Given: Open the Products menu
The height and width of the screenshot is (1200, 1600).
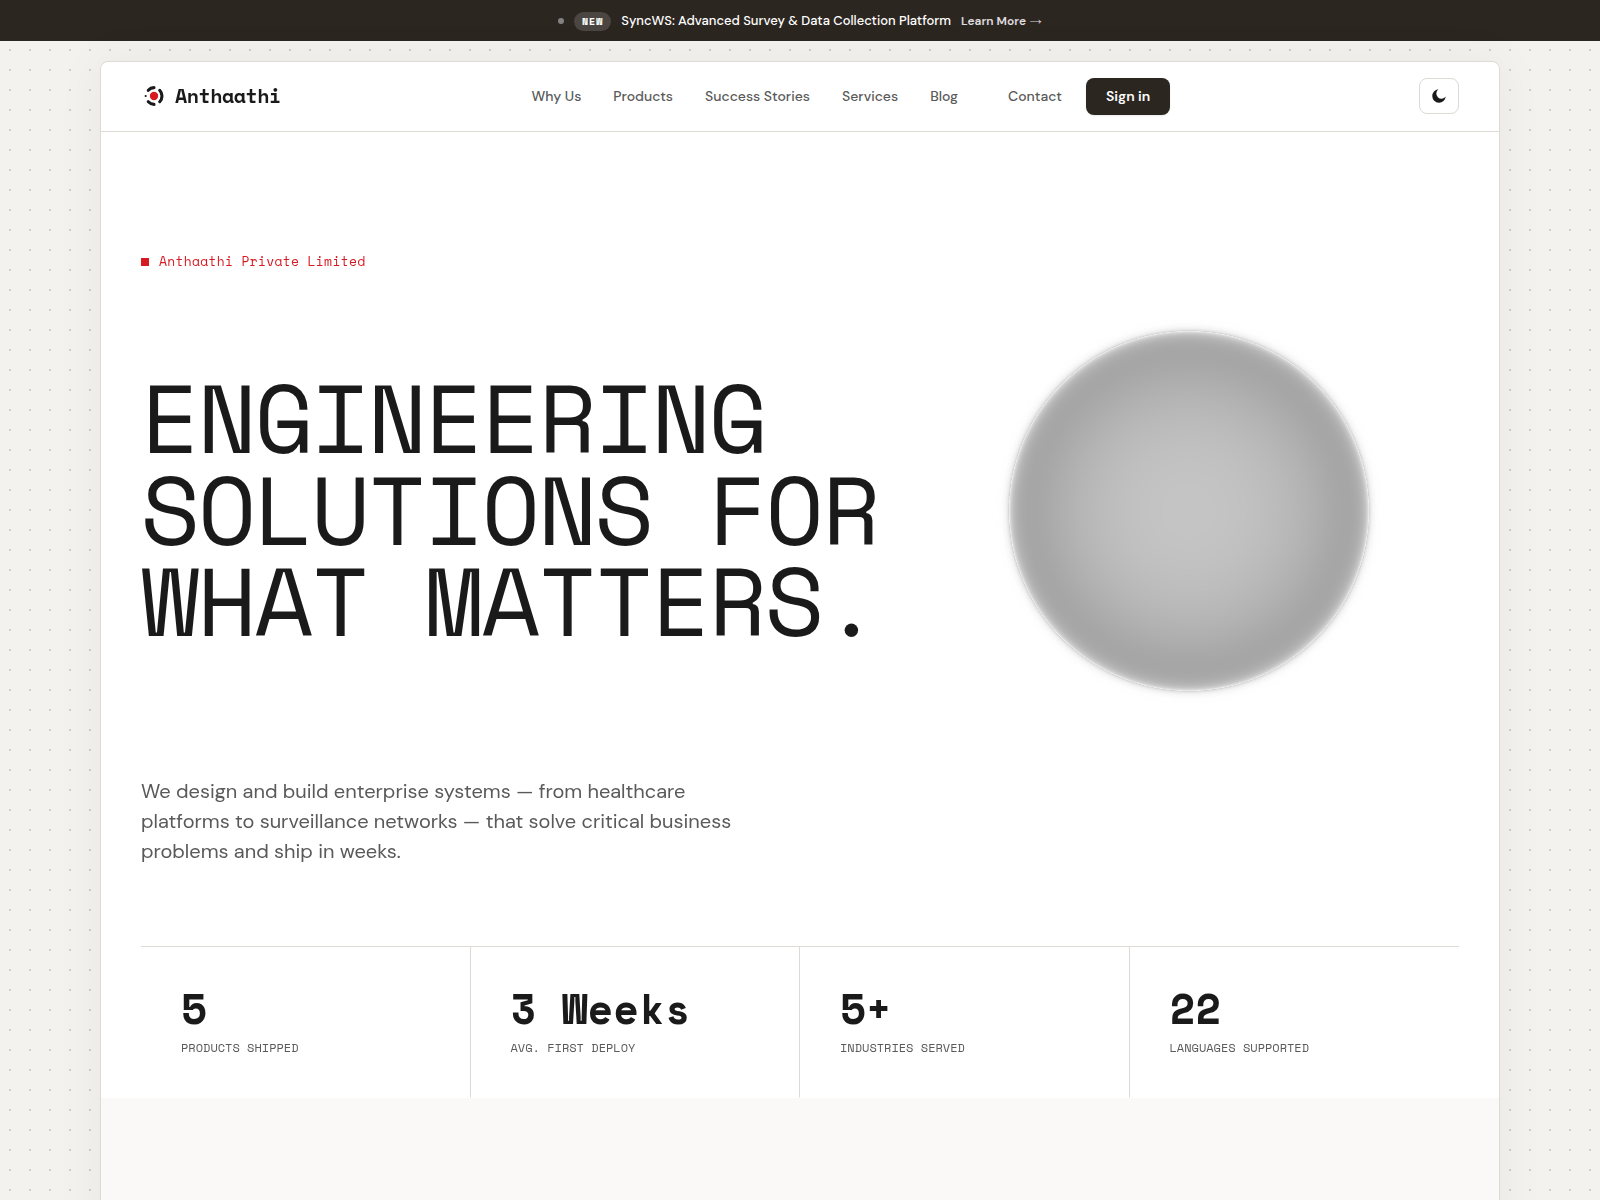Looking at the screenshot, I should (x=642, y=96).
